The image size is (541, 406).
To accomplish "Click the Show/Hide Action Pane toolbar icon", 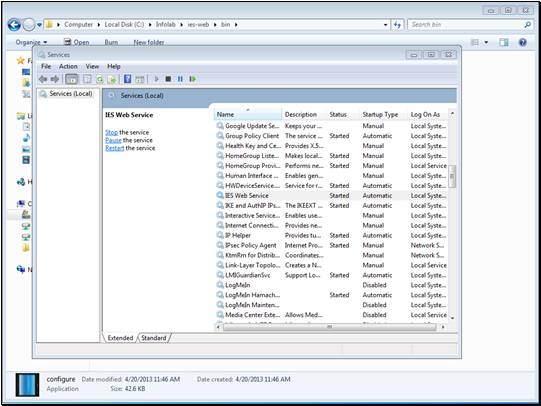I will pos(140,79).
